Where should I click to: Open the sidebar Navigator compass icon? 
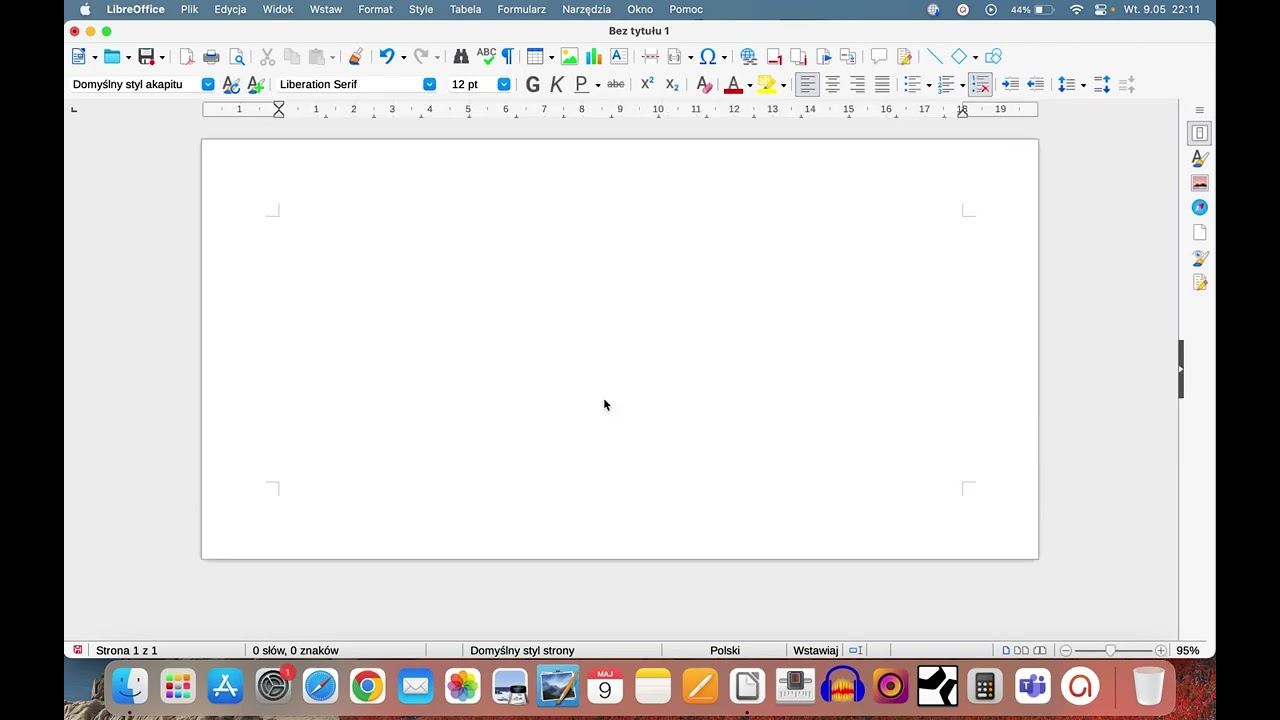click(1199, 208)
